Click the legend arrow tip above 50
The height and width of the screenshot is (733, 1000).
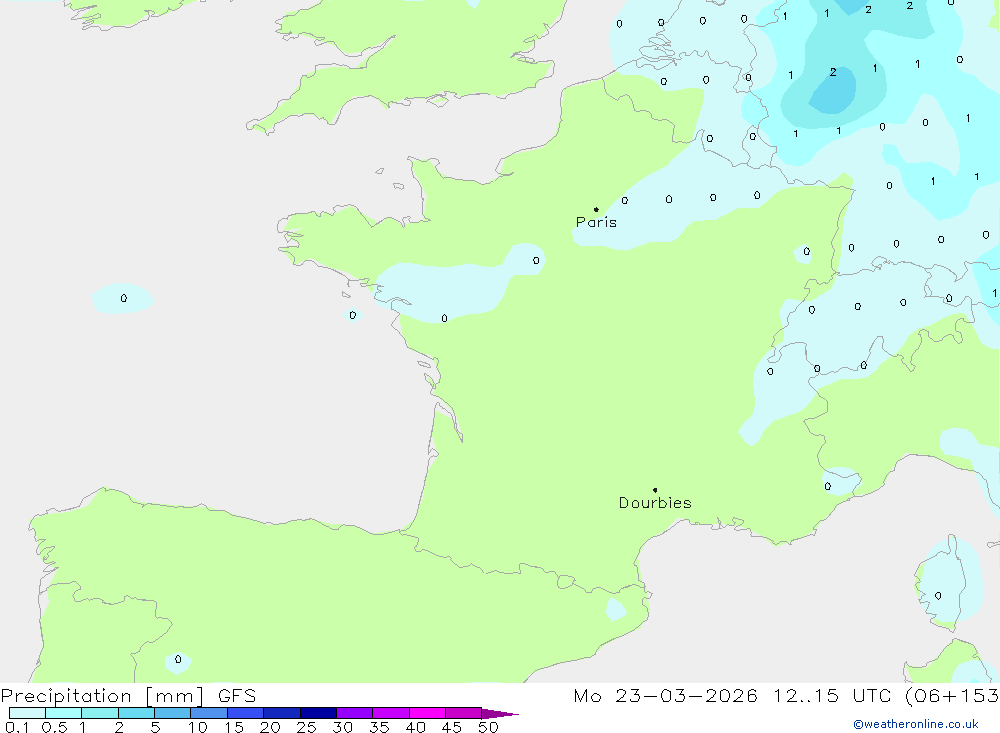pos(500,713)
